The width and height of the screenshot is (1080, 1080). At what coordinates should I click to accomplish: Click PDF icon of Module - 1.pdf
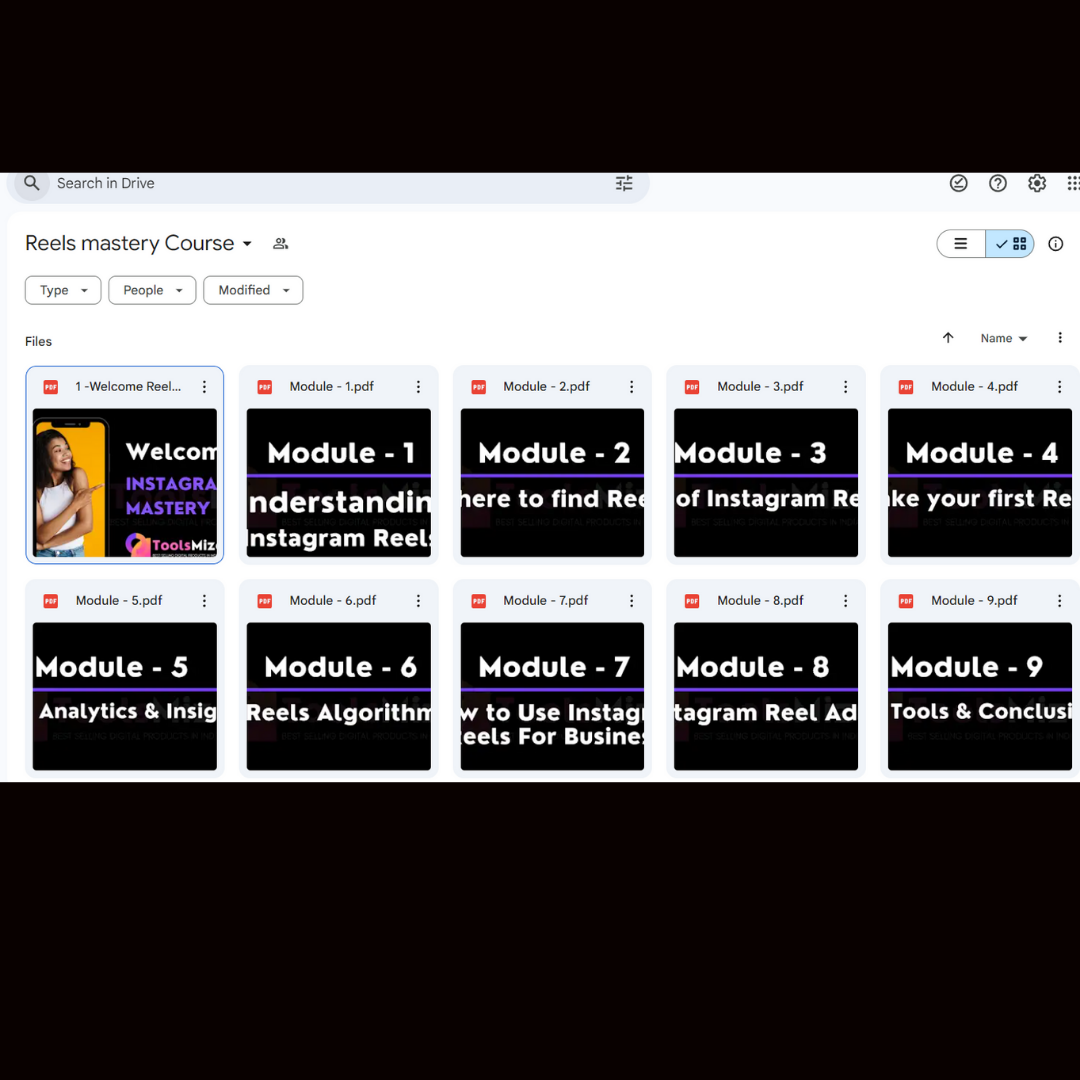coord(264,387)
